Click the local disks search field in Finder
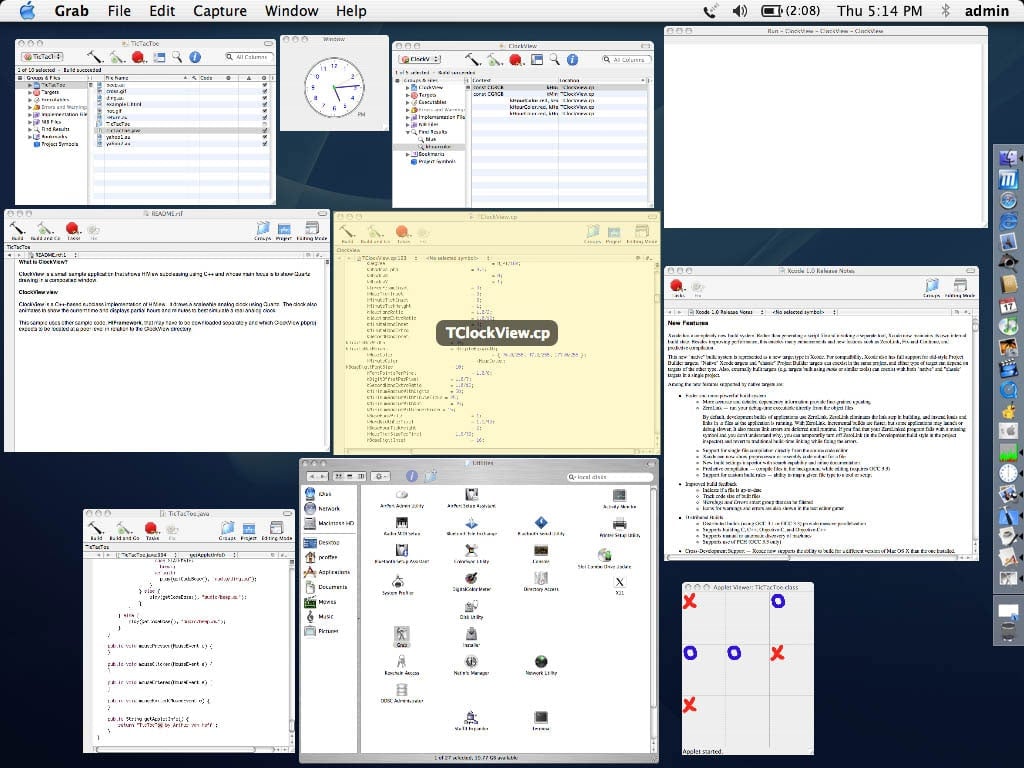 pos(610,477)
